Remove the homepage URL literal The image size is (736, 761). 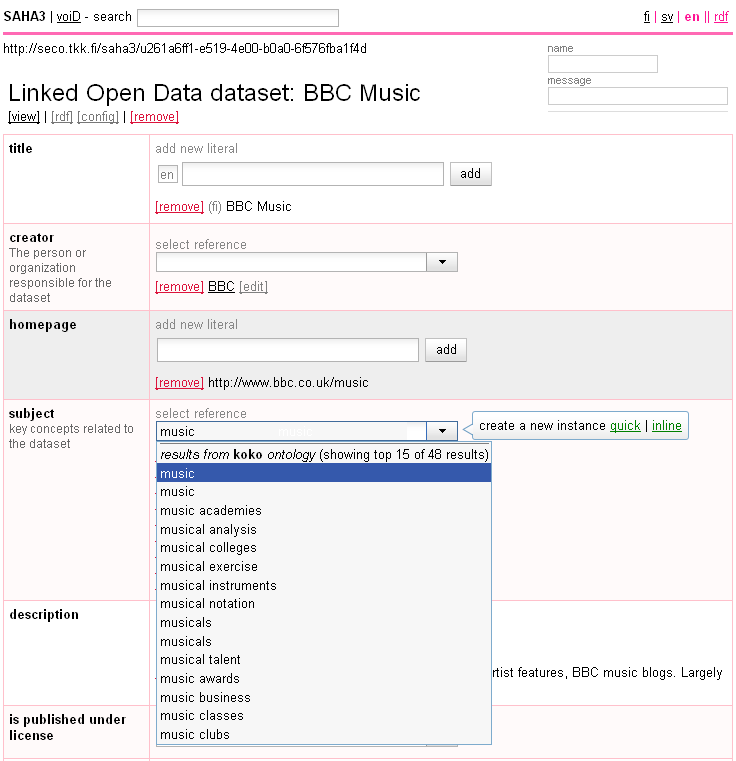coord(179,383)
